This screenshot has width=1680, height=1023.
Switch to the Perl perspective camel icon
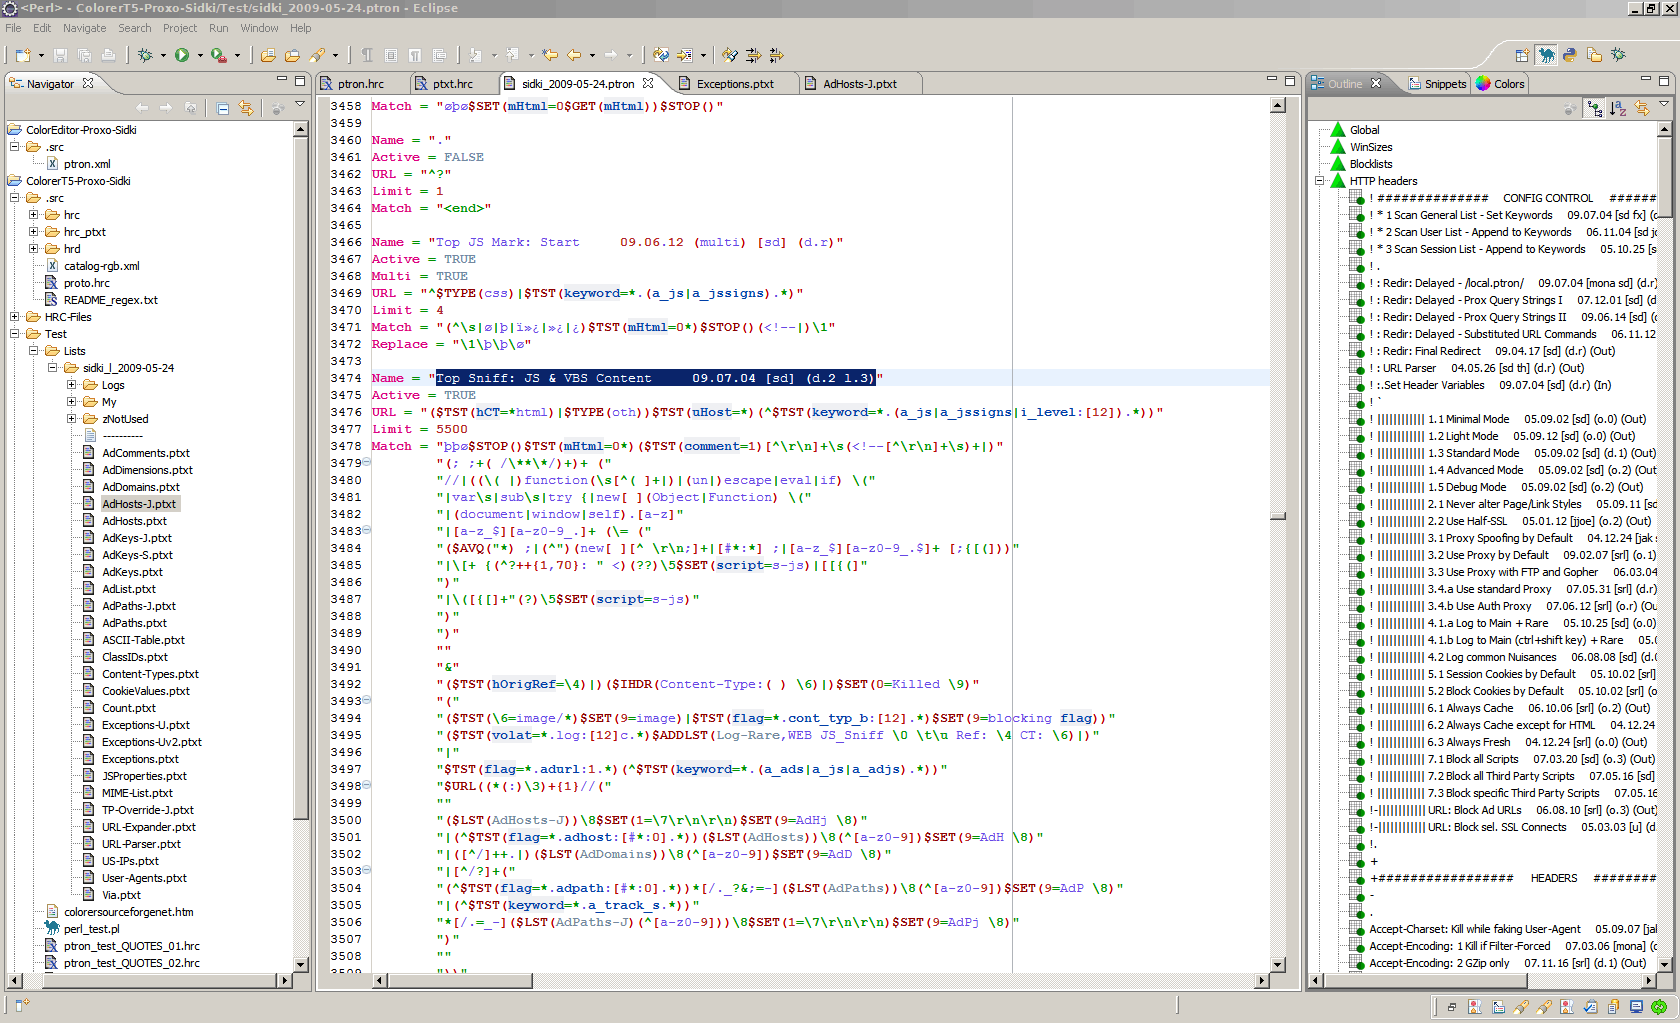1547,55
